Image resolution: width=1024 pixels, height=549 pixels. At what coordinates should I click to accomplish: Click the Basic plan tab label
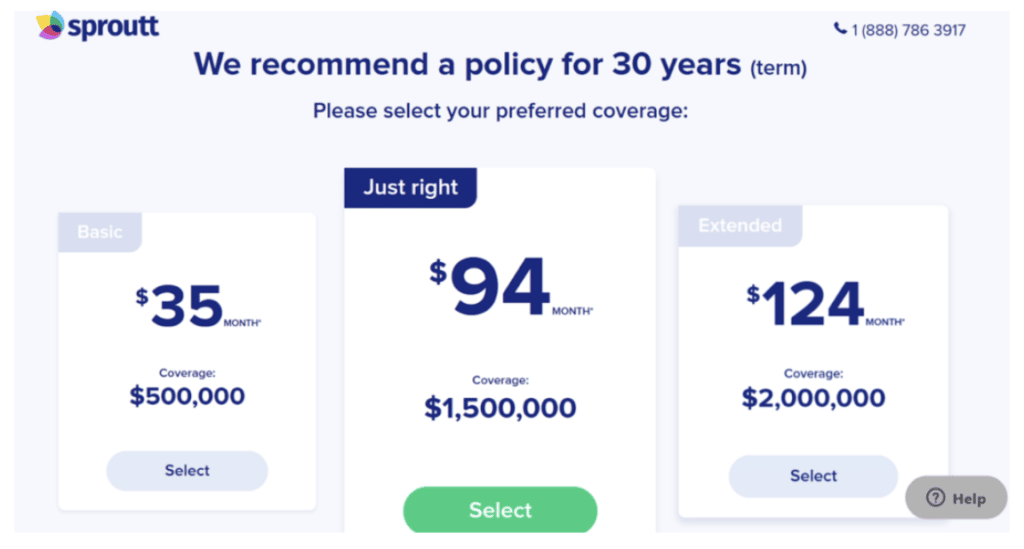tap(100, 232)
